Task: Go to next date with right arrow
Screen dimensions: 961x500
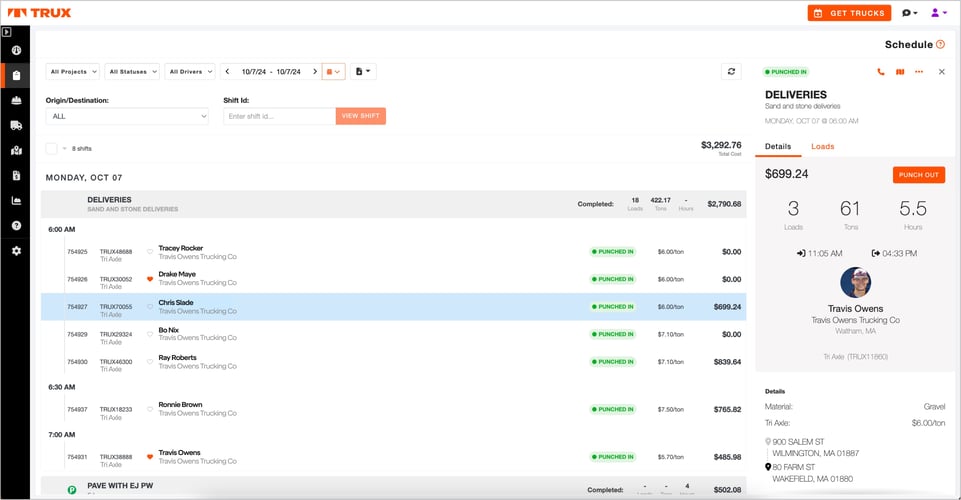Action: click(x=315, y=72)
